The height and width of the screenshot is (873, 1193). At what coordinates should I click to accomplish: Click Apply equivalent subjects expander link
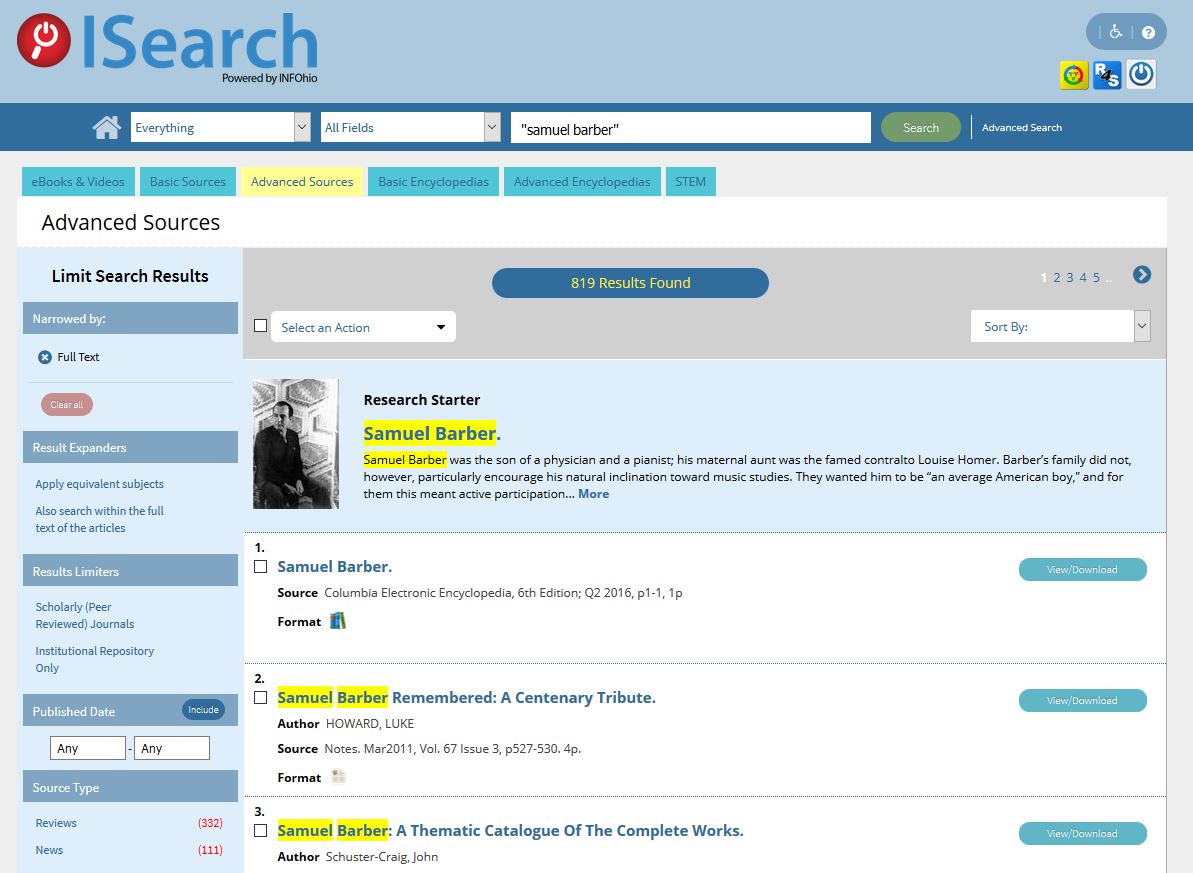pyautogui.click(x=100, y=484)
